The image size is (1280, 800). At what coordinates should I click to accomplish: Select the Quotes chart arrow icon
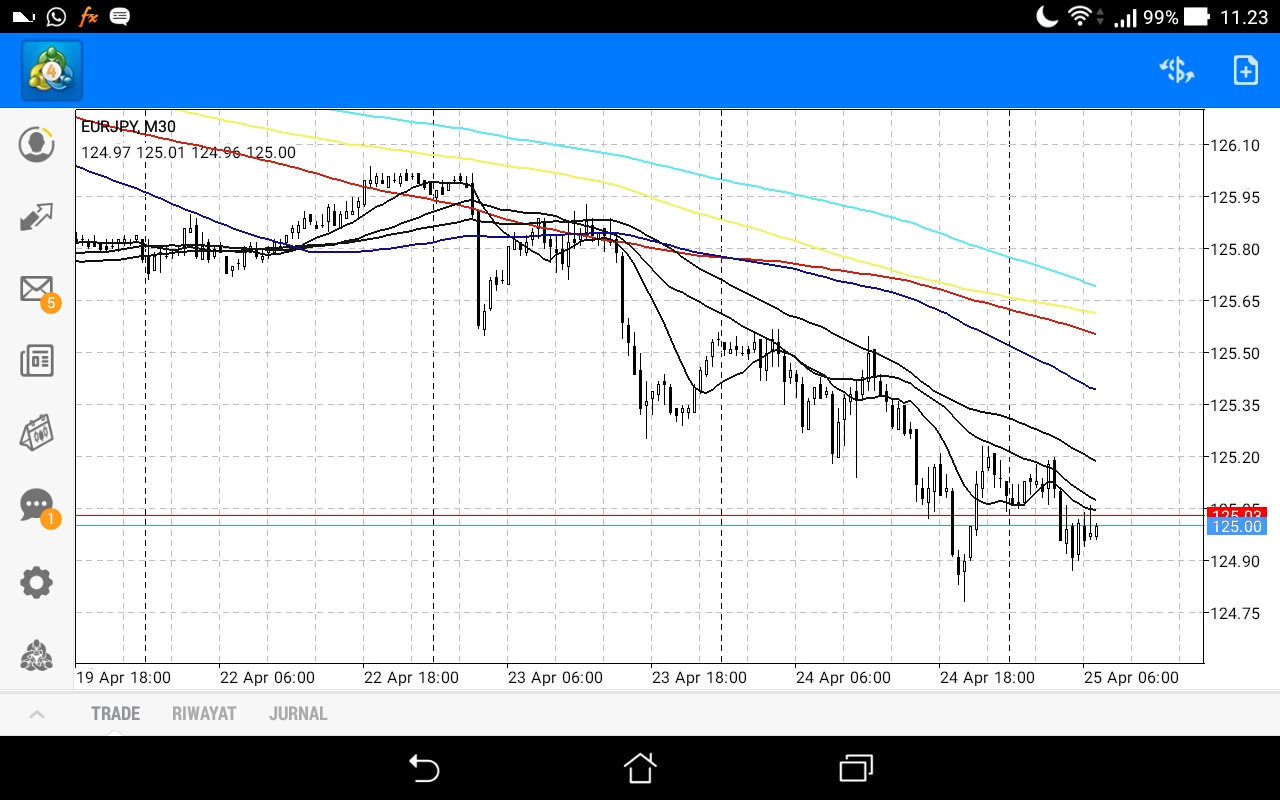pos(36,217)
